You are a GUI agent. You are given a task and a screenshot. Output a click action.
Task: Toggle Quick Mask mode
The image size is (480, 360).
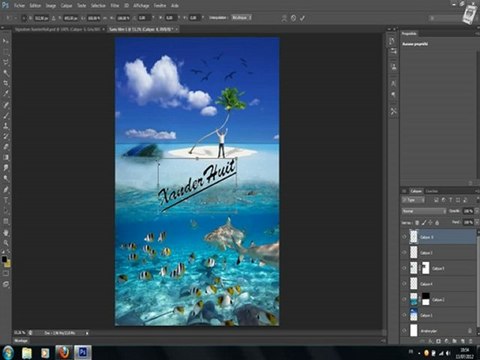click(6, 273)
